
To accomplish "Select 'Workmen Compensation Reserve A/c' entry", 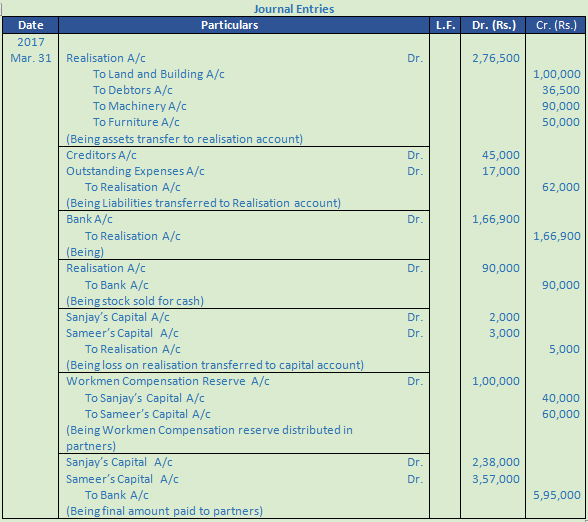I will click(168, 381).
